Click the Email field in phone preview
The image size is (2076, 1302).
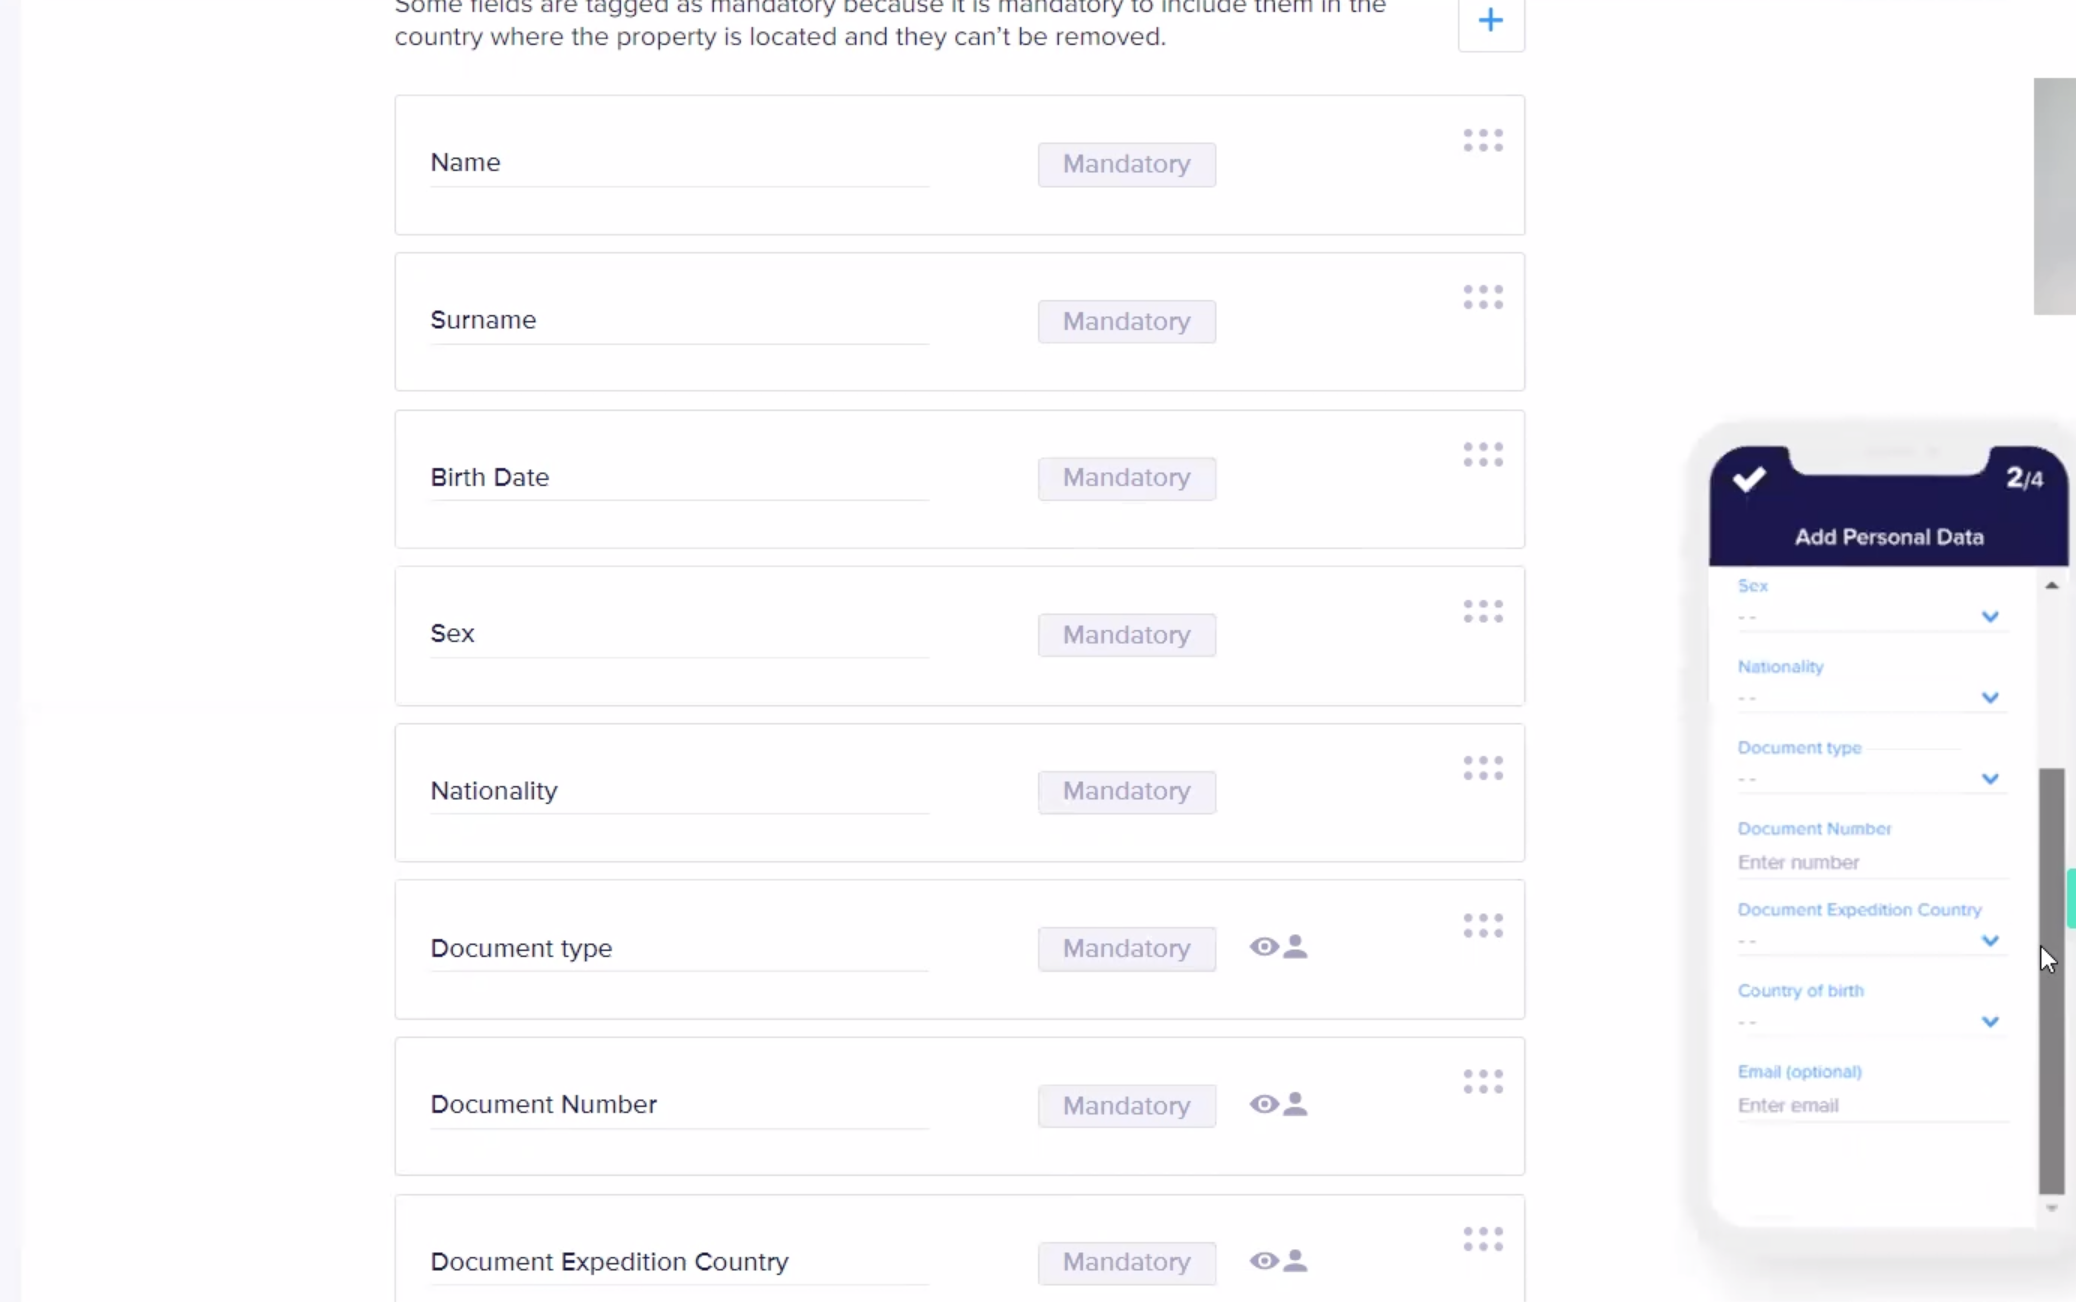coord(1871,1105)
